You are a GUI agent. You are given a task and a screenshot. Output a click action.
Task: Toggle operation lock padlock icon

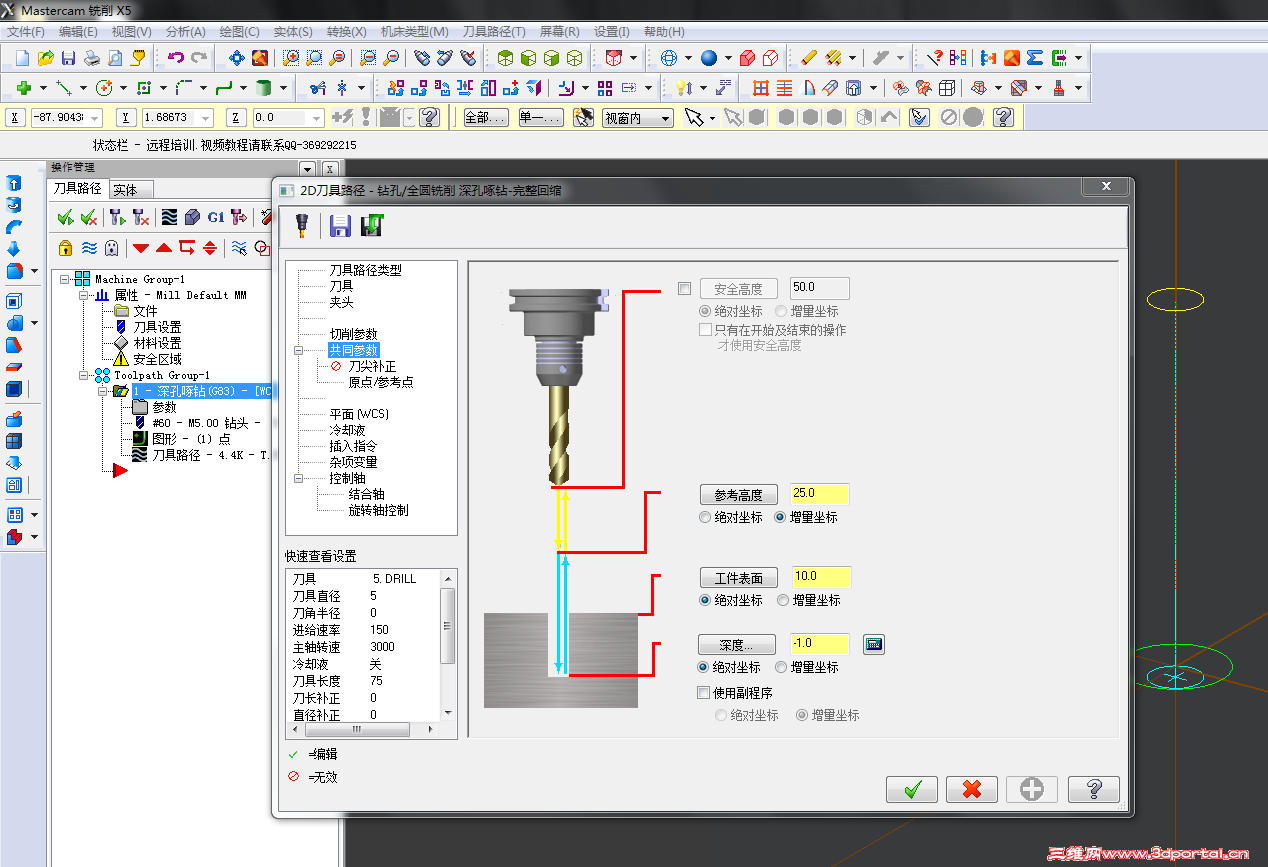pos(66,247)
